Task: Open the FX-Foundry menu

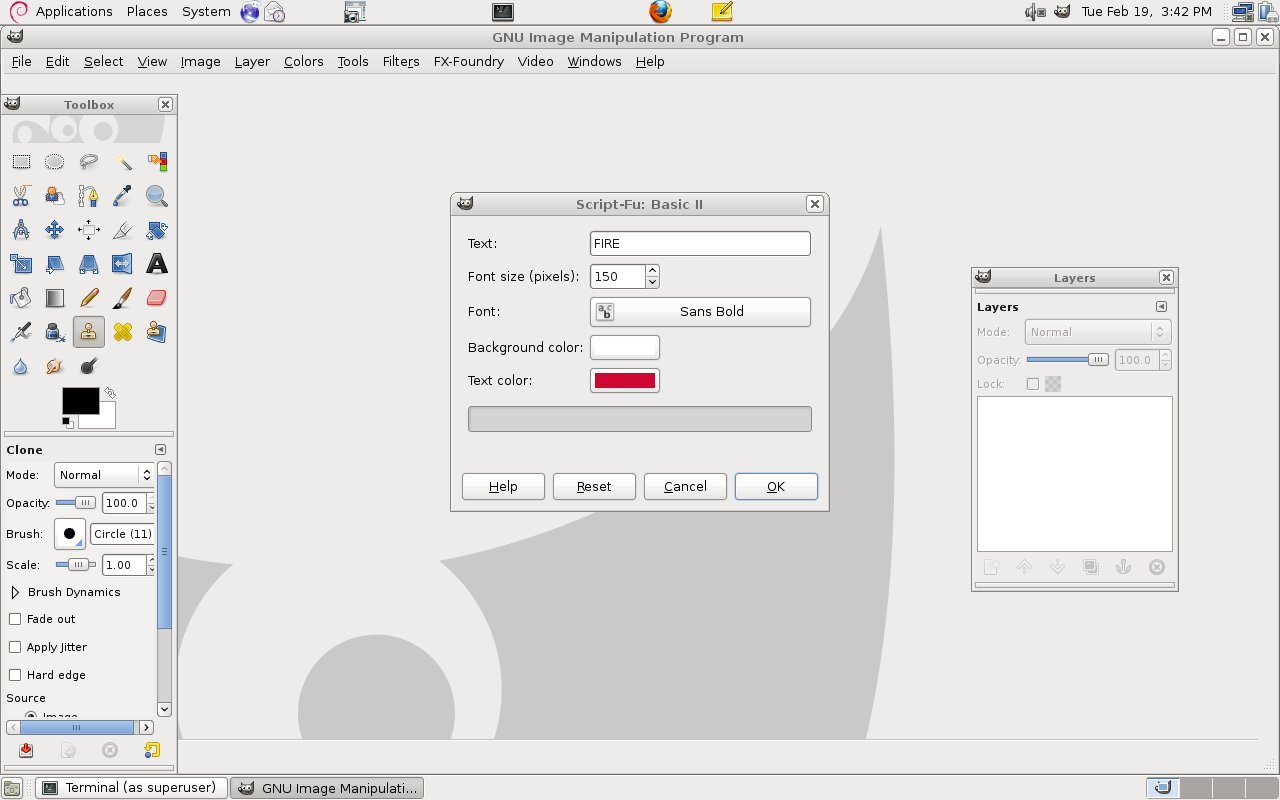Action: click(468, 61)
